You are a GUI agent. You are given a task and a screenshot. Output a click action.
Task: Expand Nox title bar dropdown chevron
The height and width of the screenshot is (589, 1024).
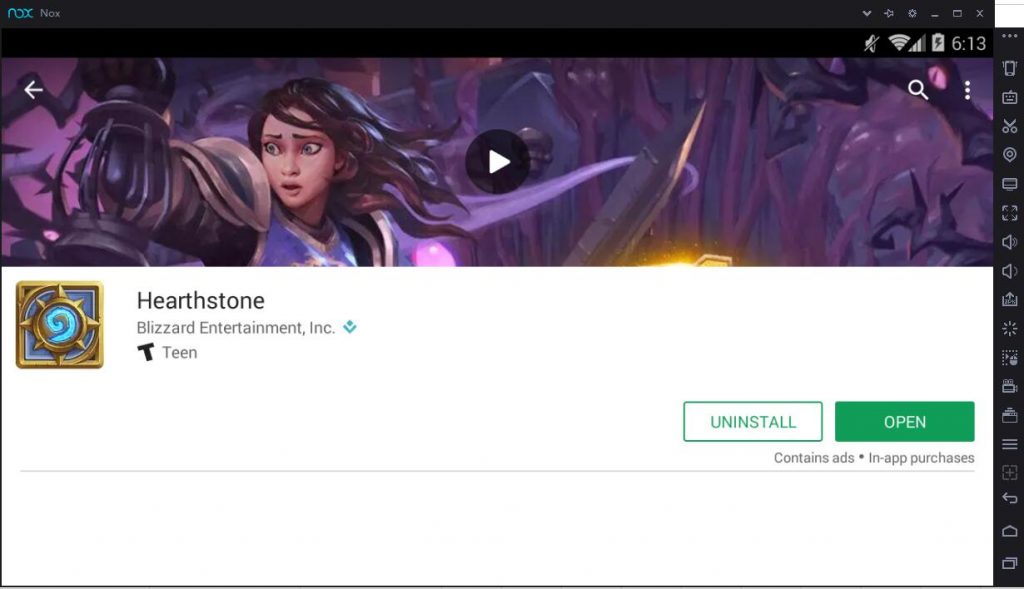(867, 13)
